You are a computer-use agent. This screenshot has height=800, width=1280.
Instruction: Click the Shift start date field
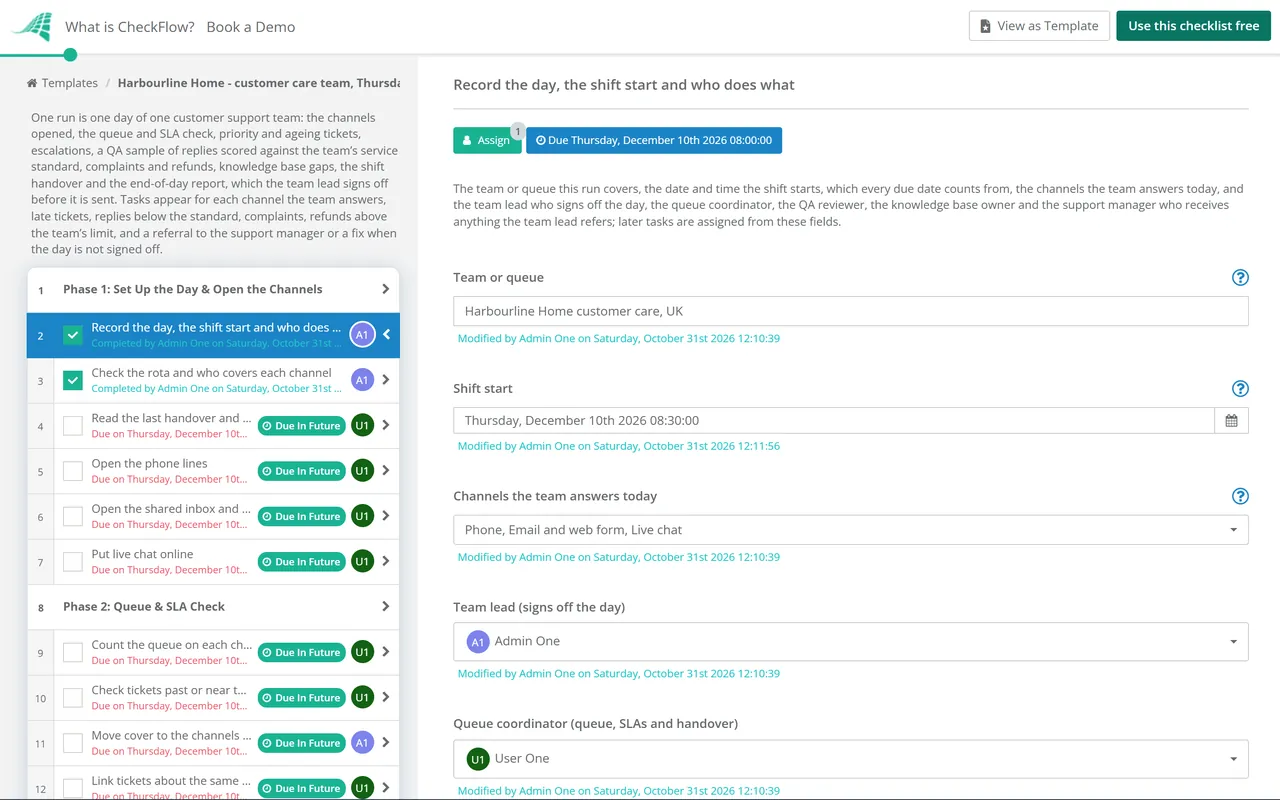(833, 420)
